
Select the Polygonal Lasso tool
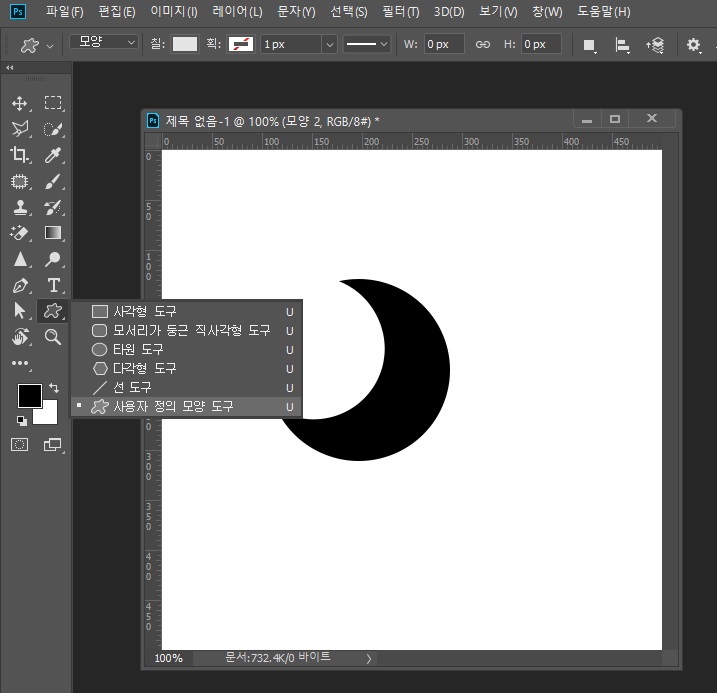[x=19, y=129]
